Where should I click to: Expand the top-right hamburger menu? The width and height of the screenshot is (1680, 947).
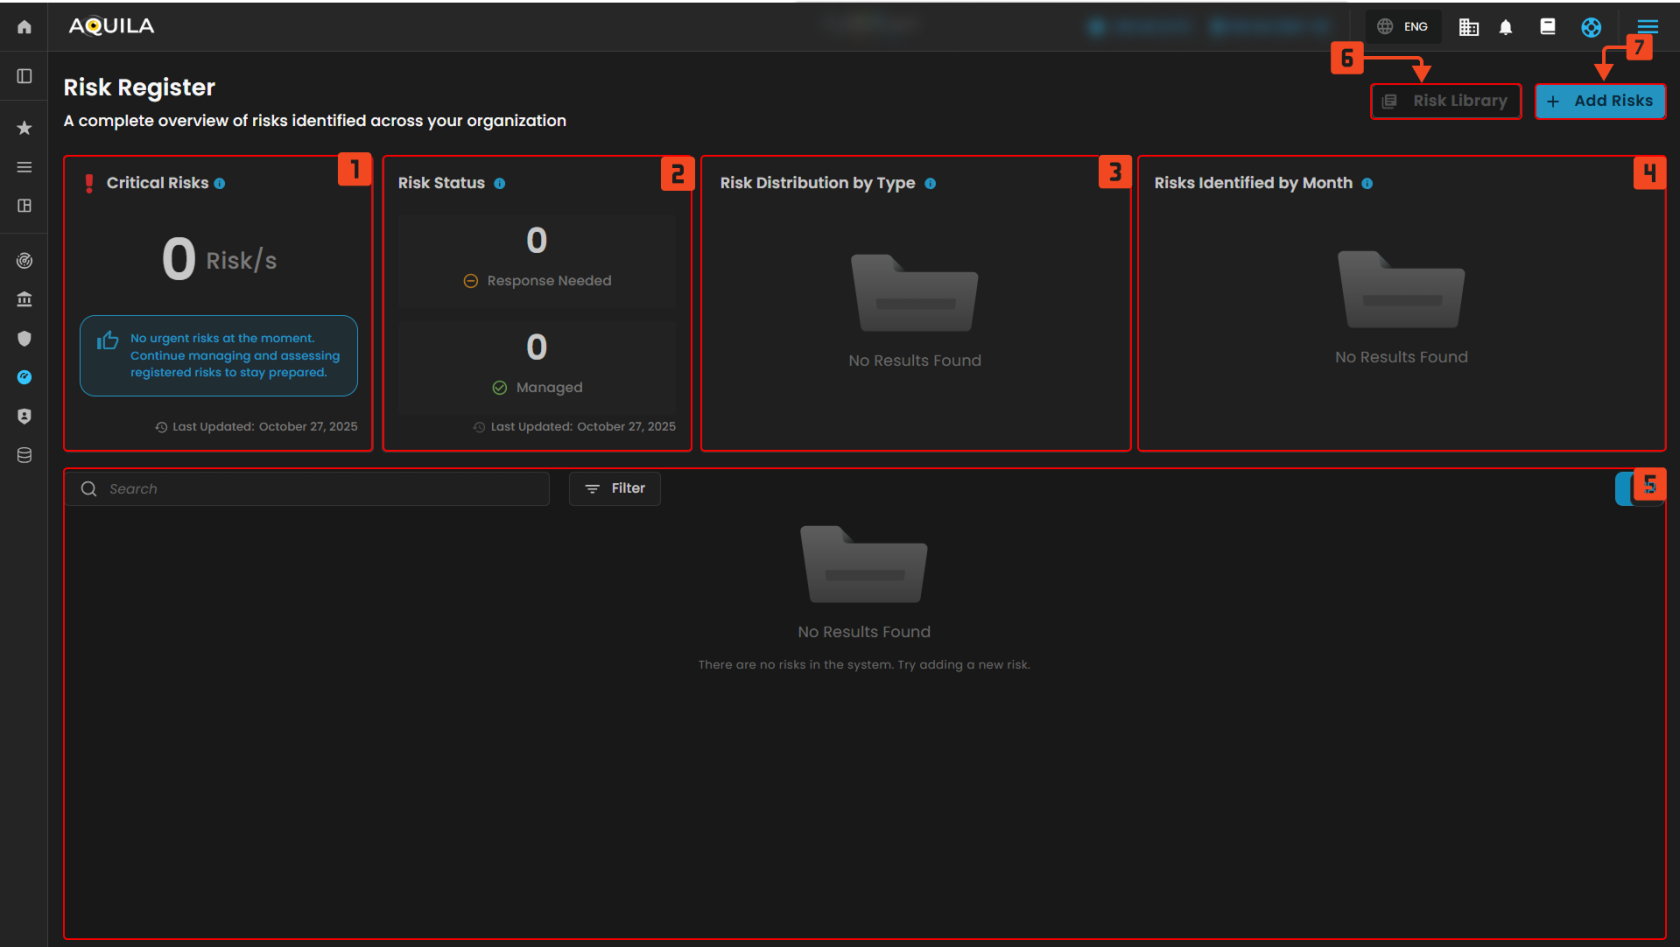point(1647,27)
